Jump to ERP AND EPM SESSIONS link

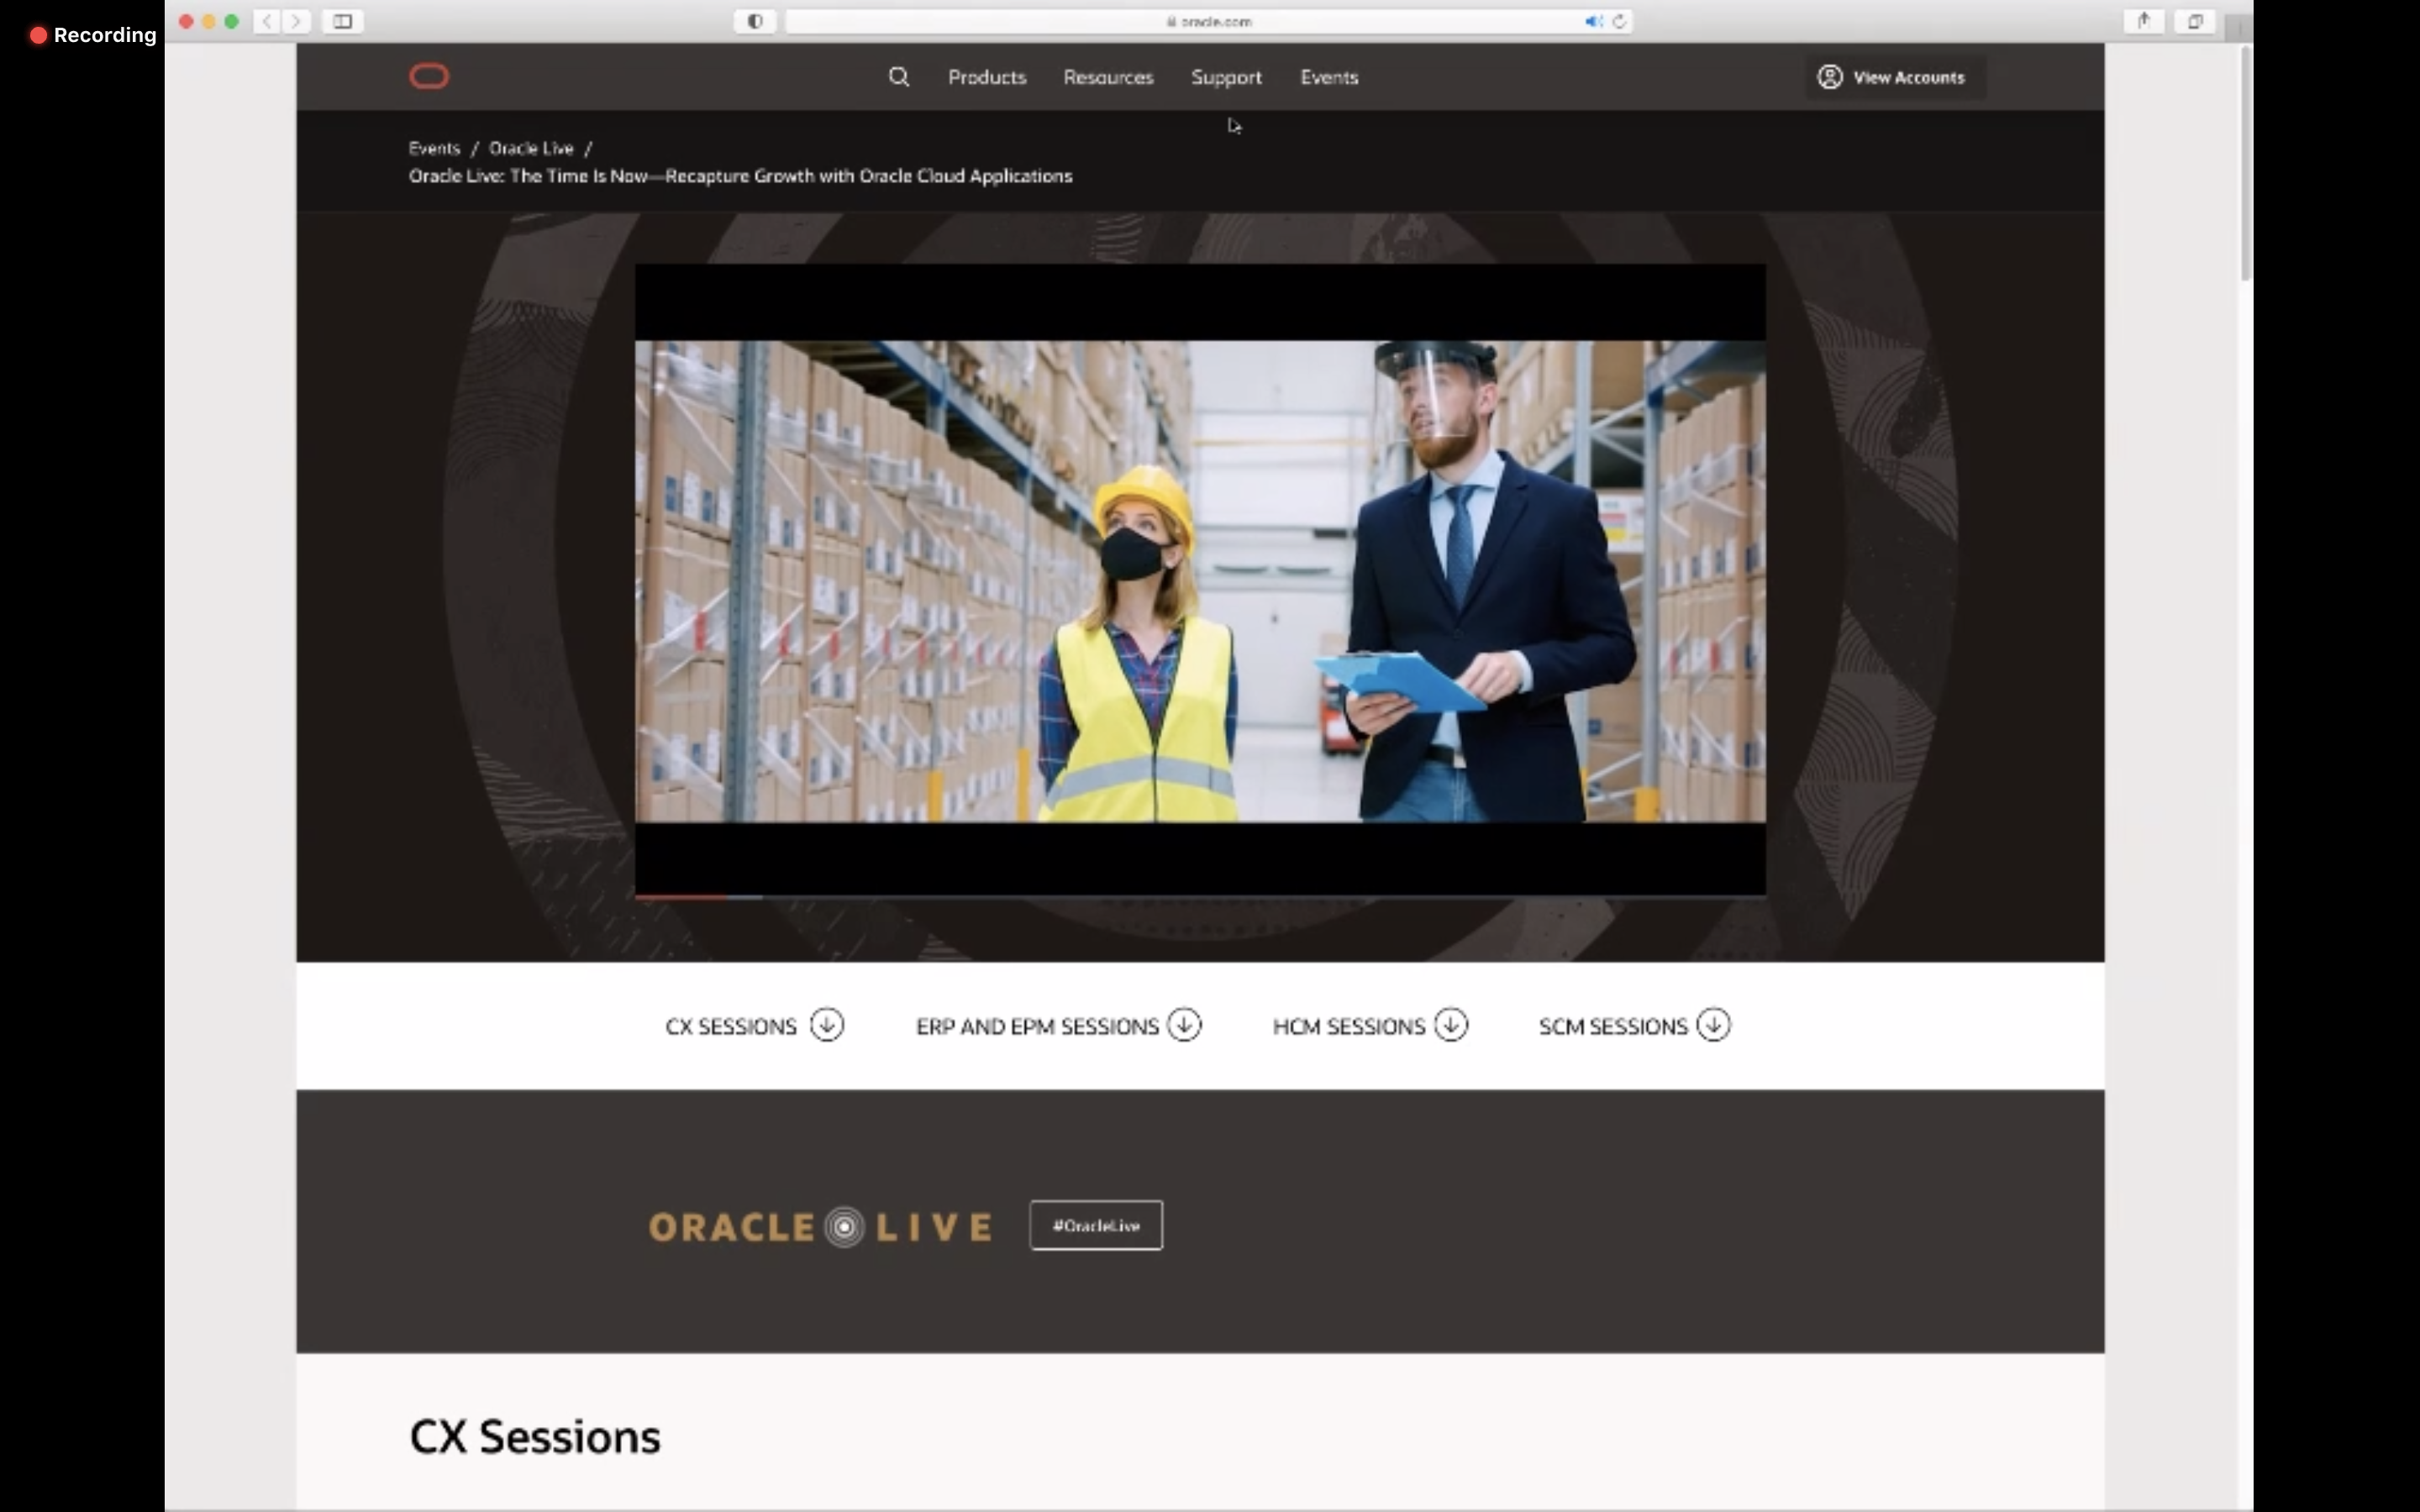click(1037, 1026)
